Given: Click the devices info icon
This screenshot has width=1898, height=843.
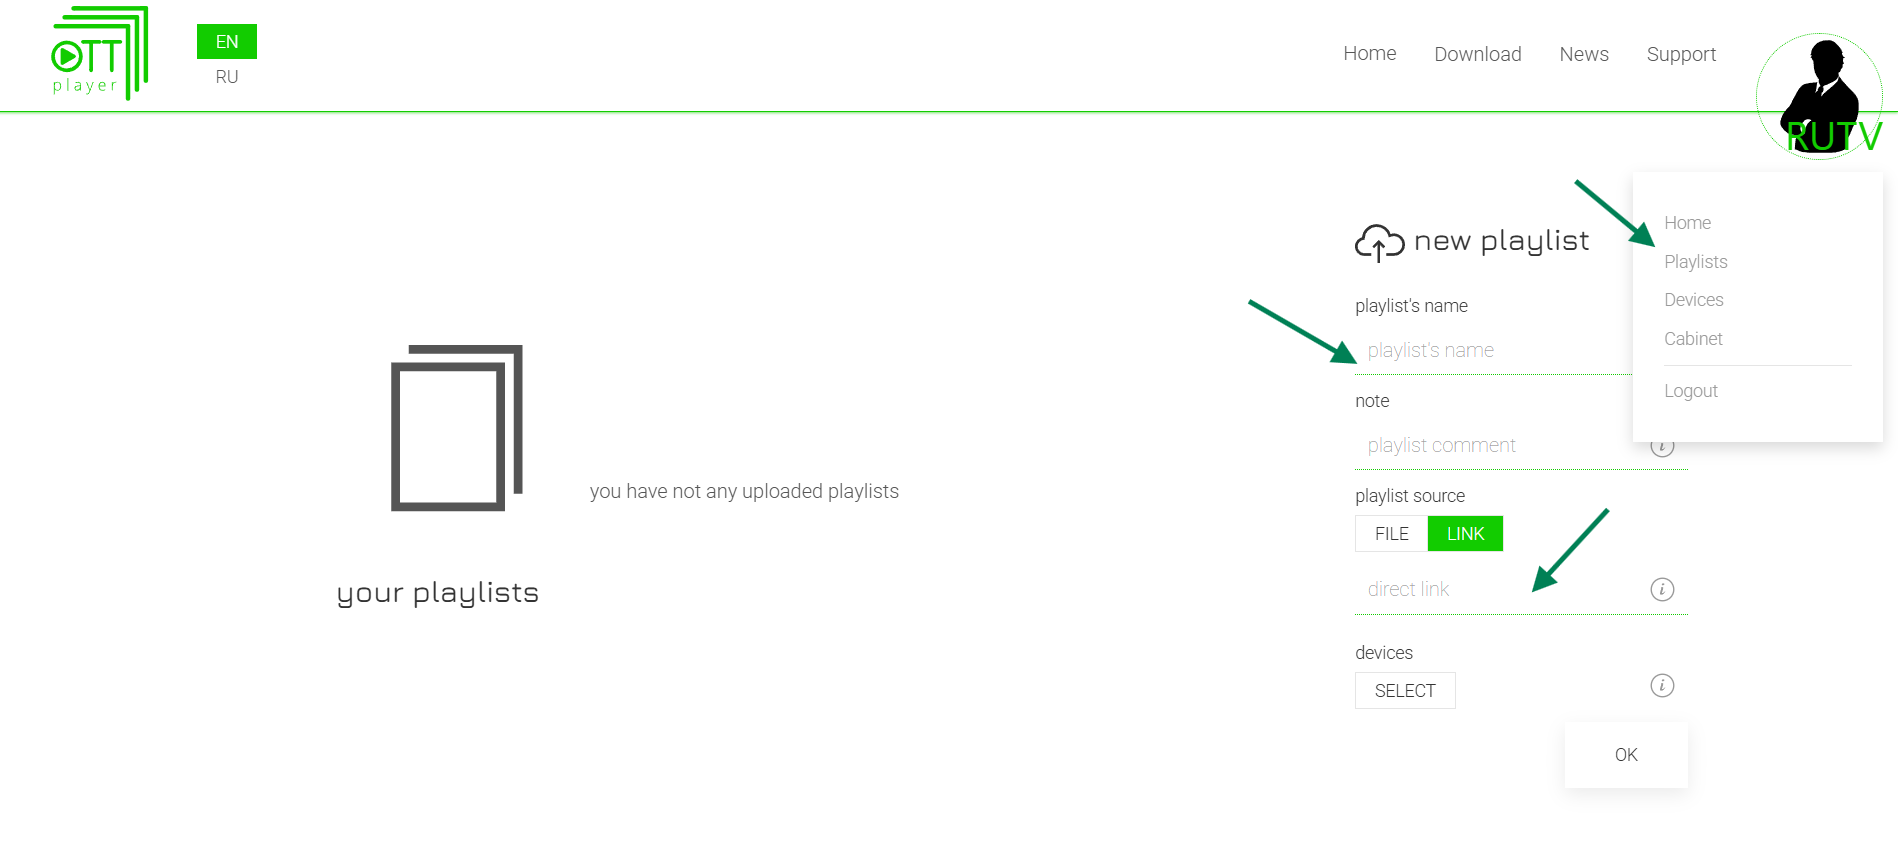Looking at the screenshot, I should coord(1661,686).
